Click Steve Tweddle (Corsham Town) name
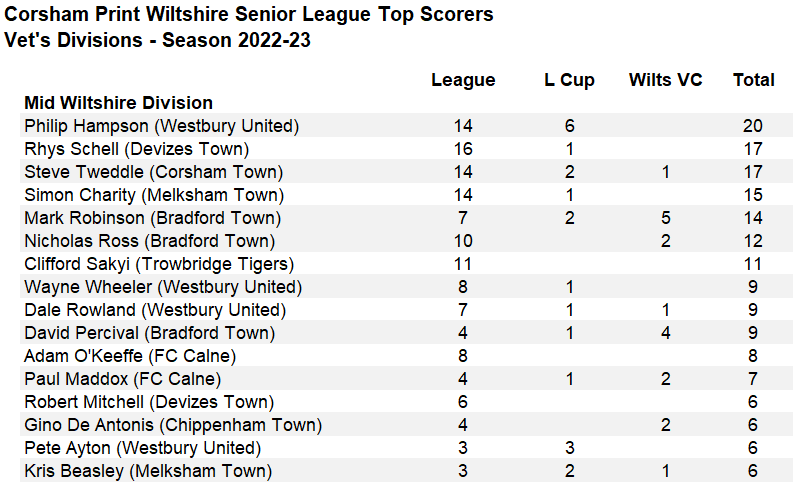The height and width of the screenshot is (482, 793). coord(153,172)
